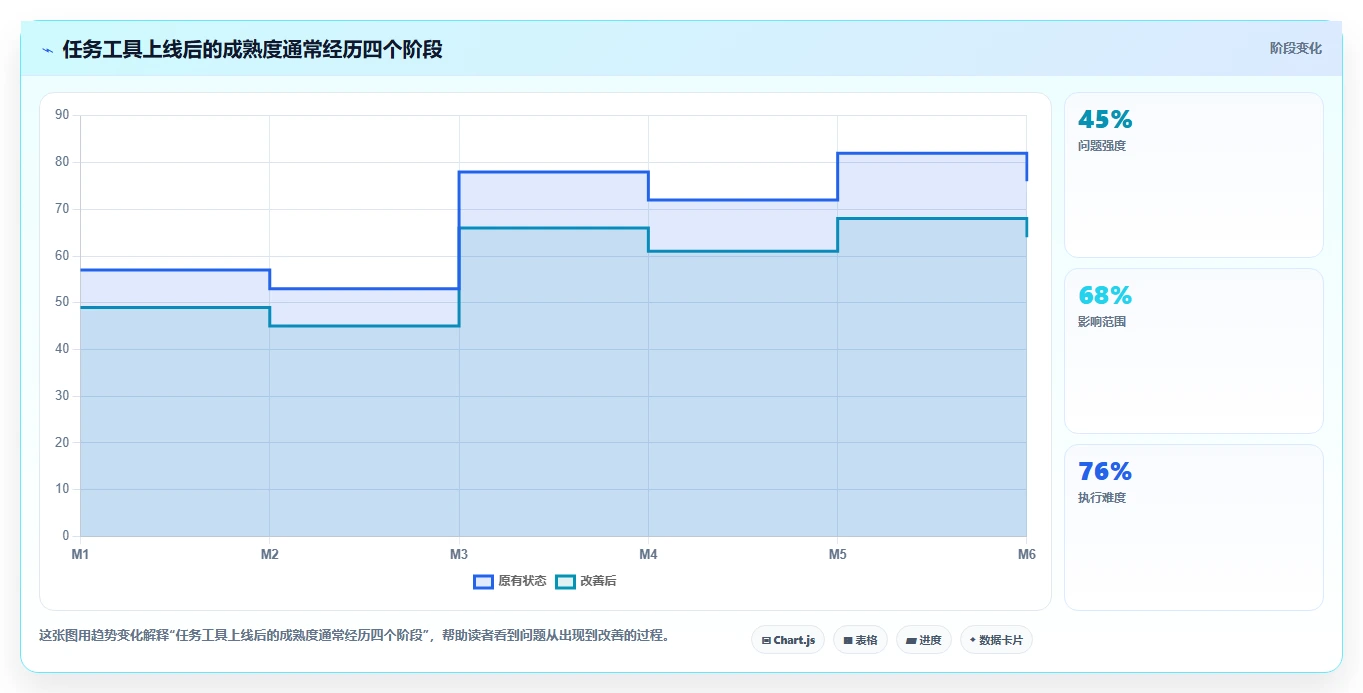
Task: Select the 进度 tag
Action: coord(924,640)
